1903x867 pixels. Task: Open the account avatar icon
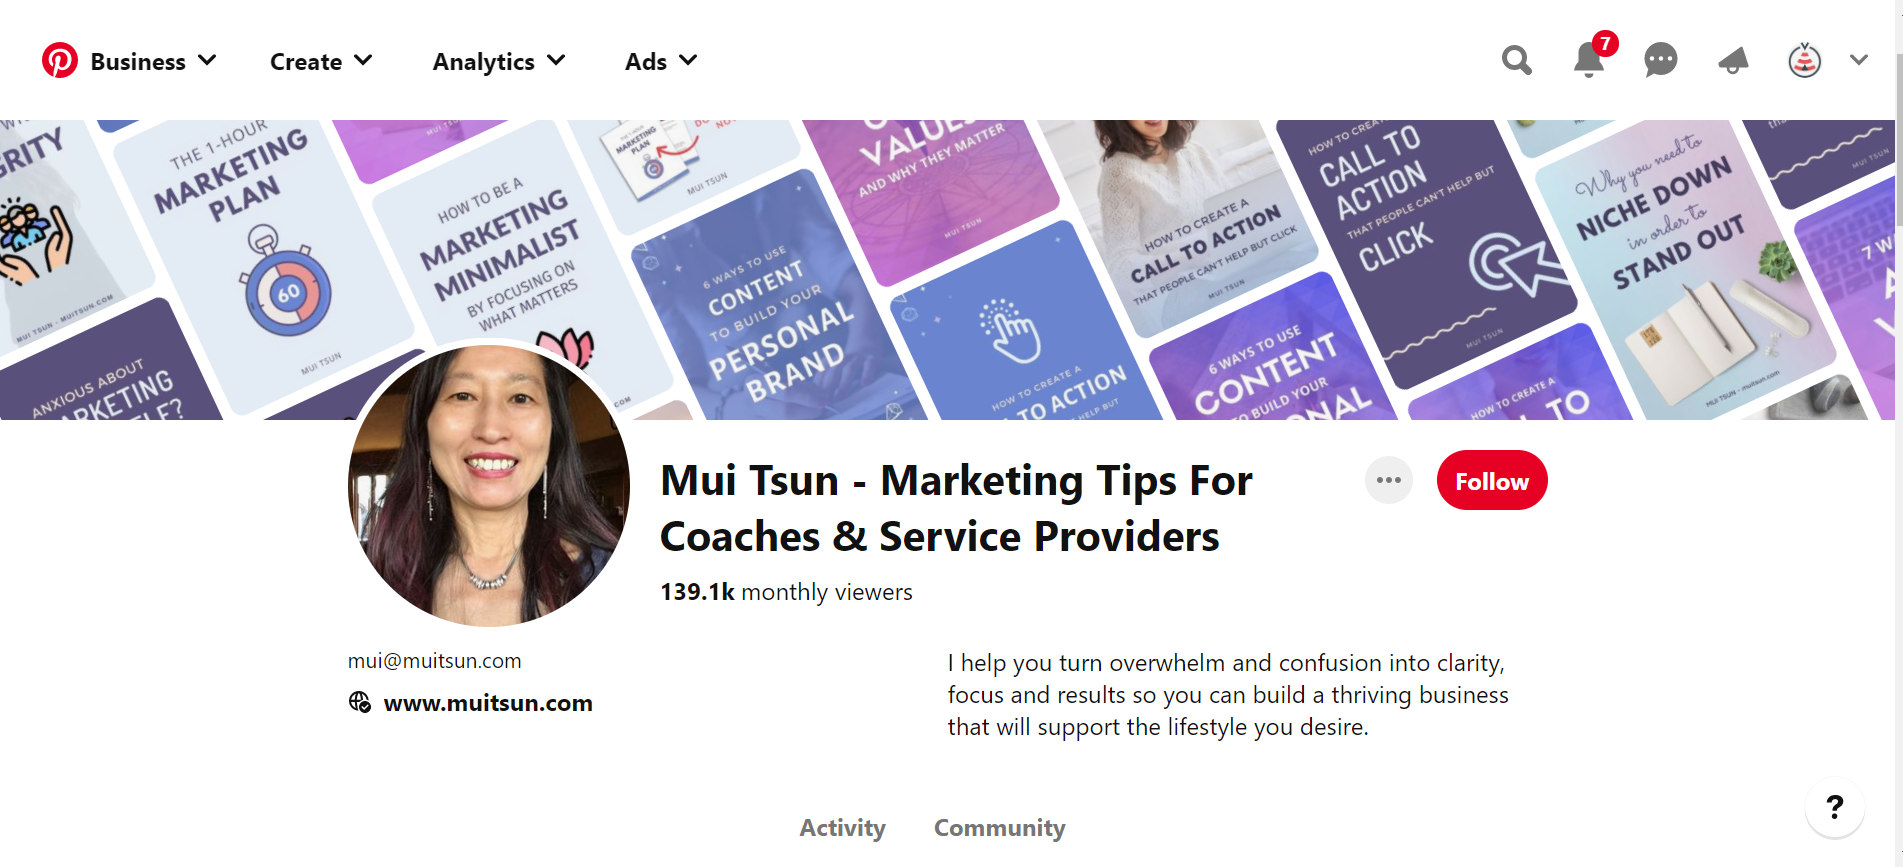coord(1804,60)
